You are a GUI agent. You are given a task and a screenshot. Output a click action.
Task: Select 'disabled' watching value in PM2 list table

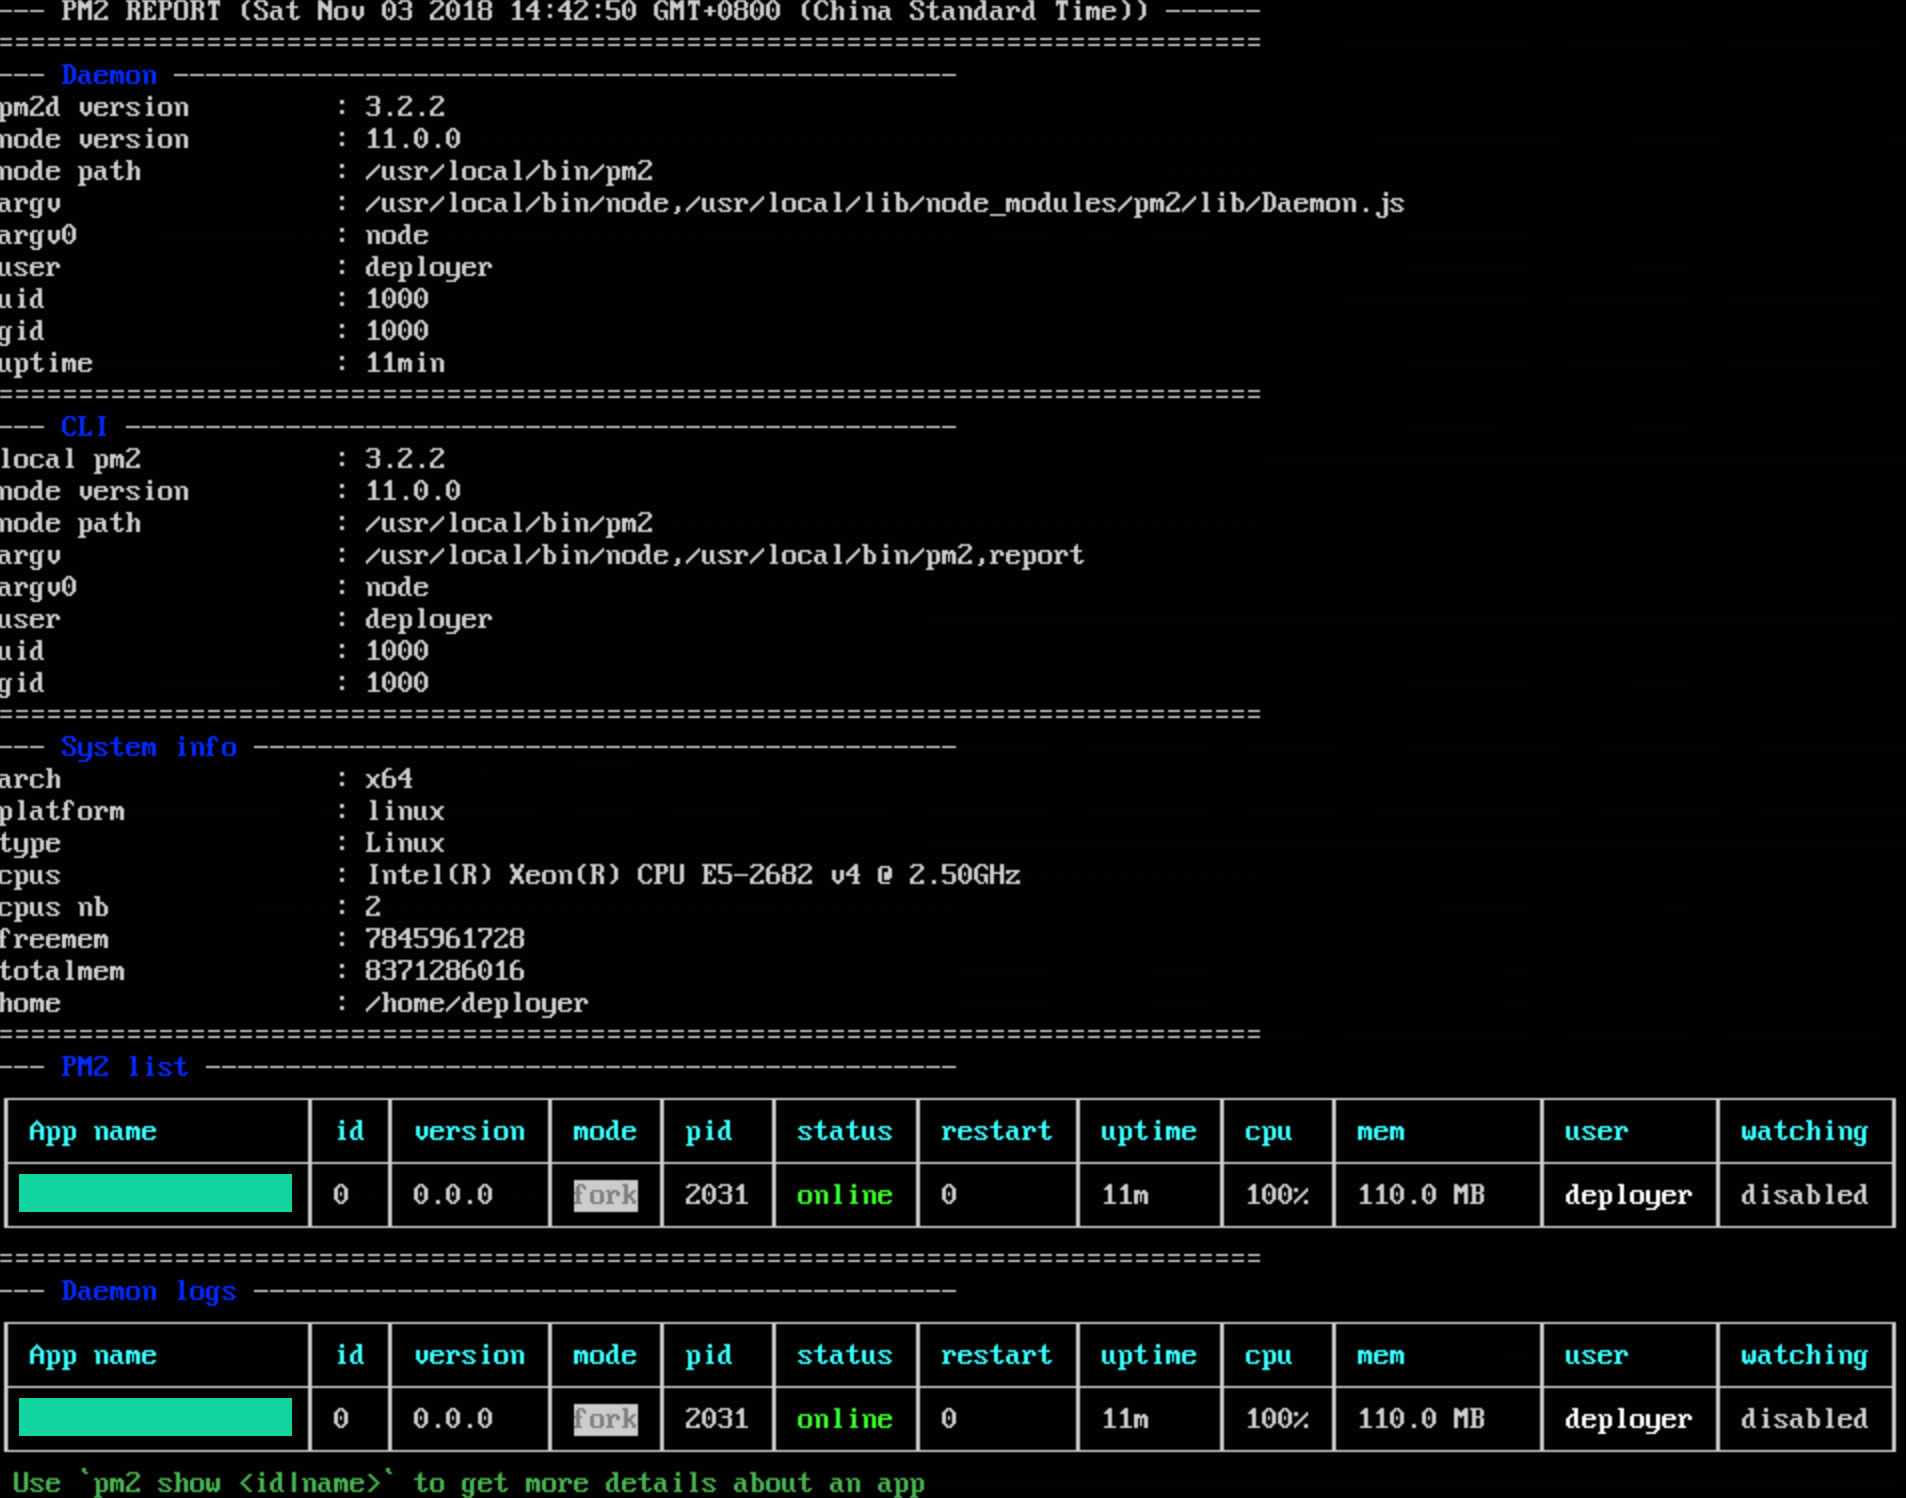[x=1804, y=1195]
